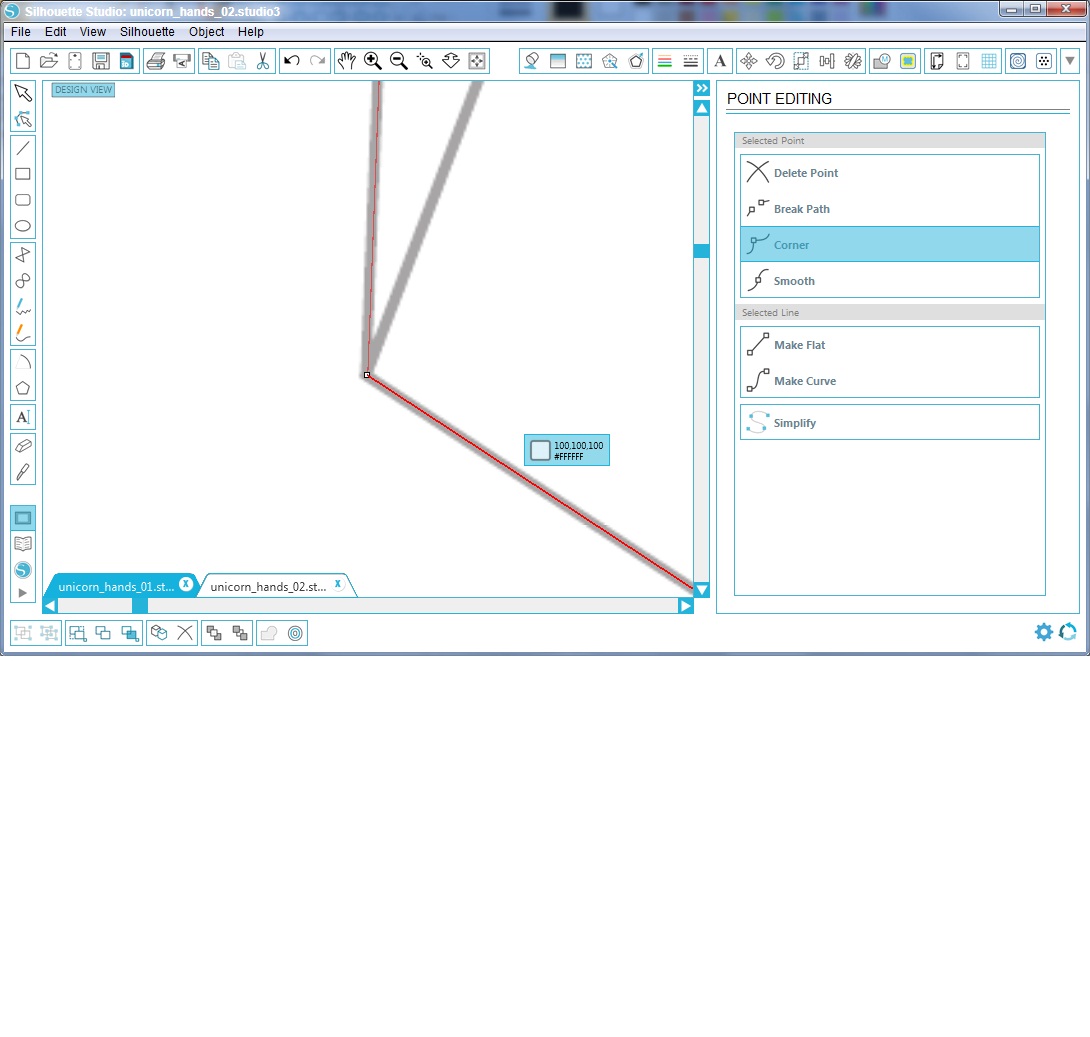Activate the Pan hand tool

[x=346, y=61]
